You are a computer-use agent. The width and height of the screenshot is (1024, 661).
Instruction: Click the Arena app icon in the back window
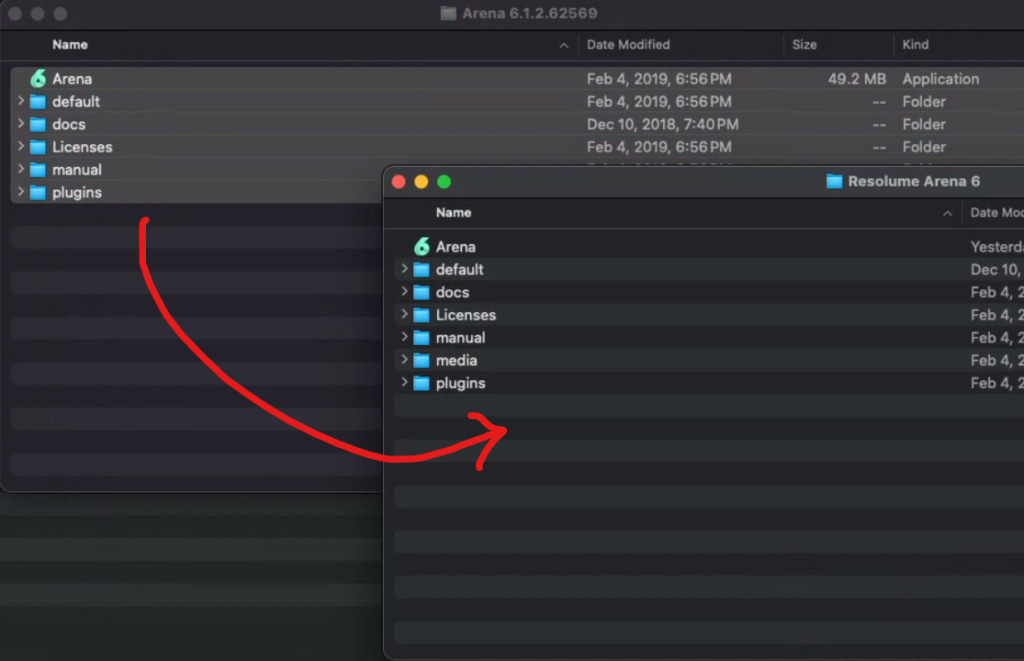click(38, 79)
